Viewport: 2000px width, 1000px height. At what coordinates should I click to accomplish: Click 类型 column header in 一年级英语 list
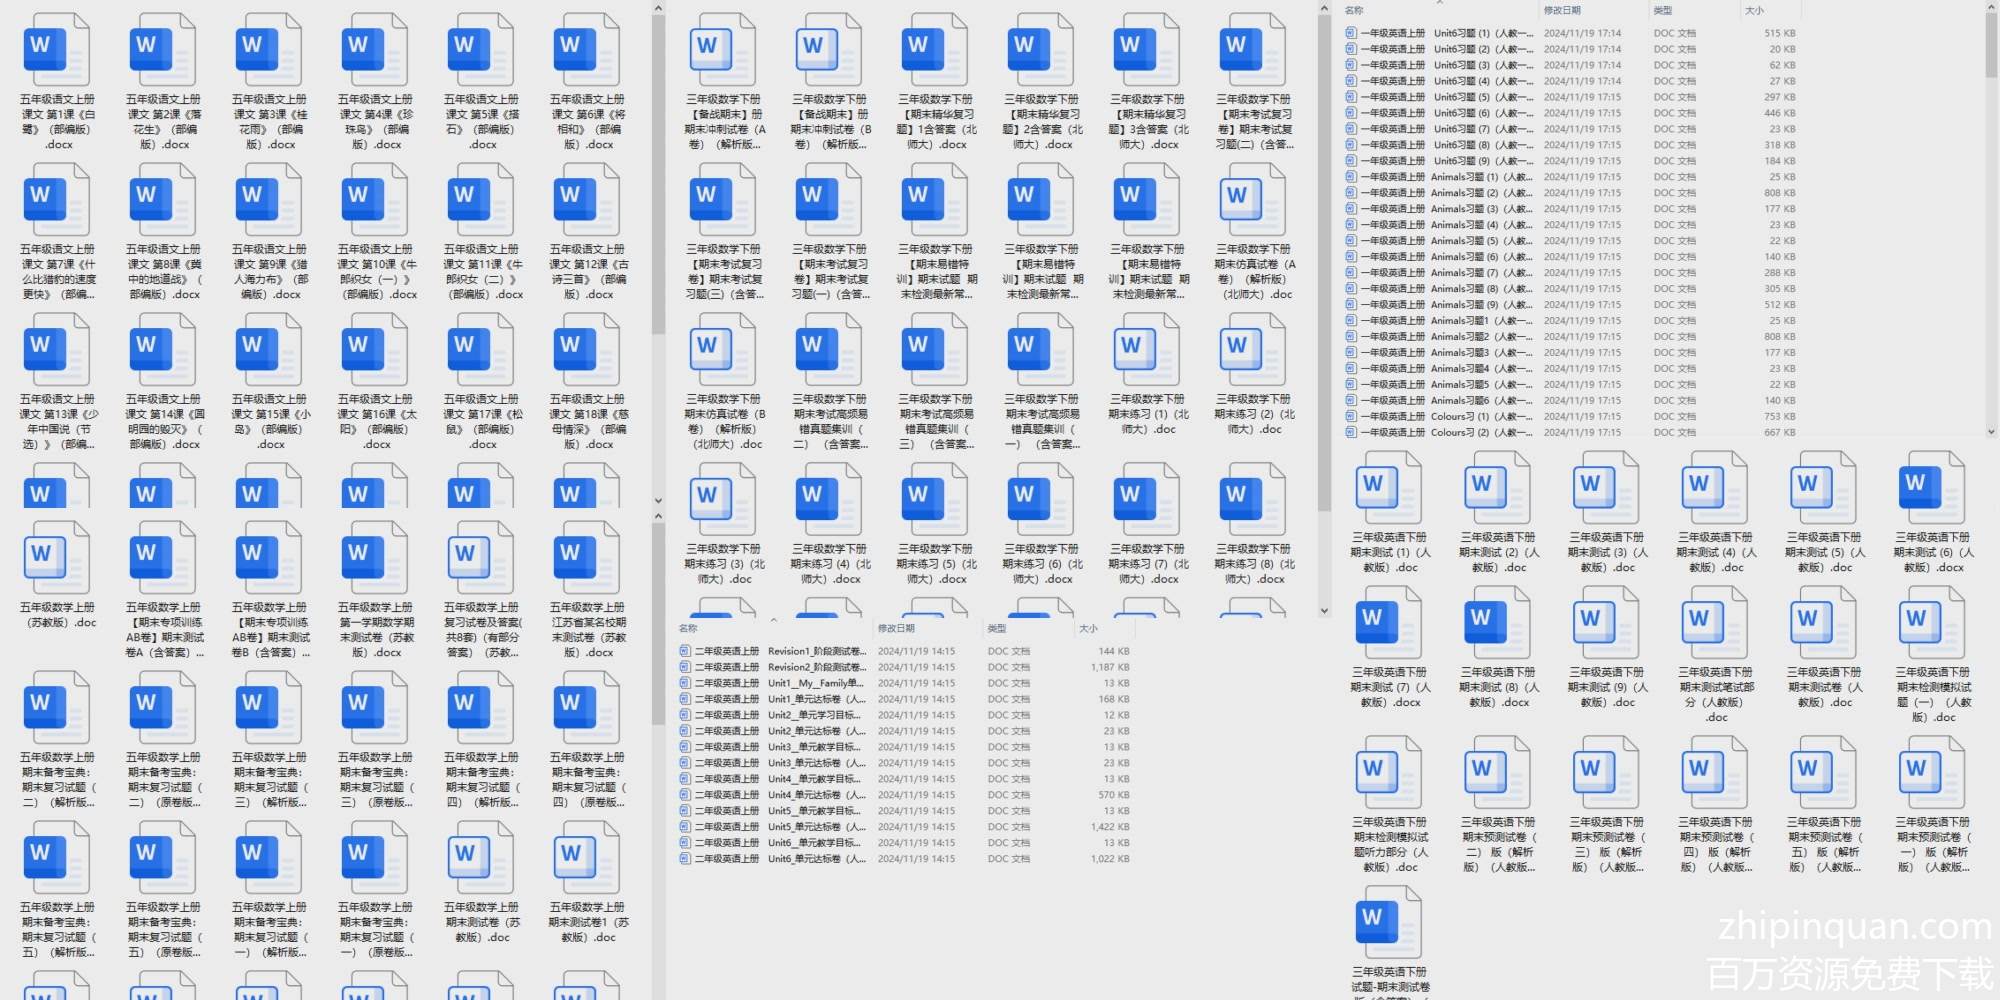pyautogui.click(x=1663, y=10)
